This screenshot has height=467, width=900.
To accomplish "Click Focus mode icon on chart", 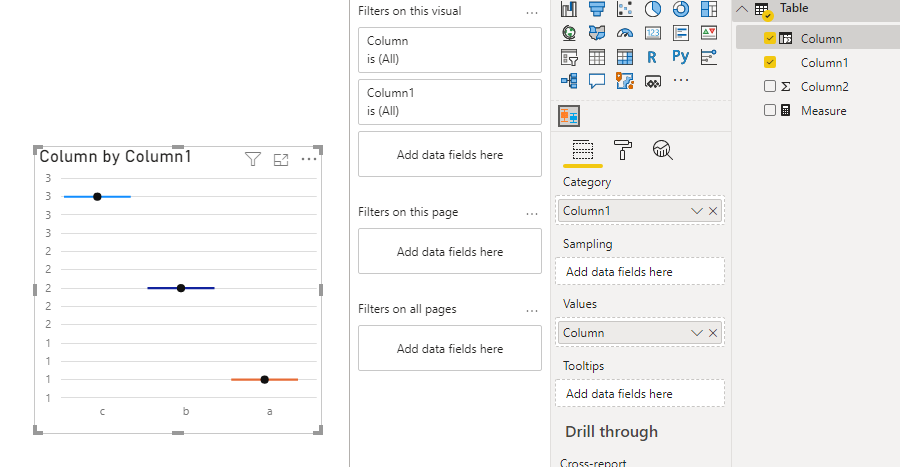I will point(281,159).
